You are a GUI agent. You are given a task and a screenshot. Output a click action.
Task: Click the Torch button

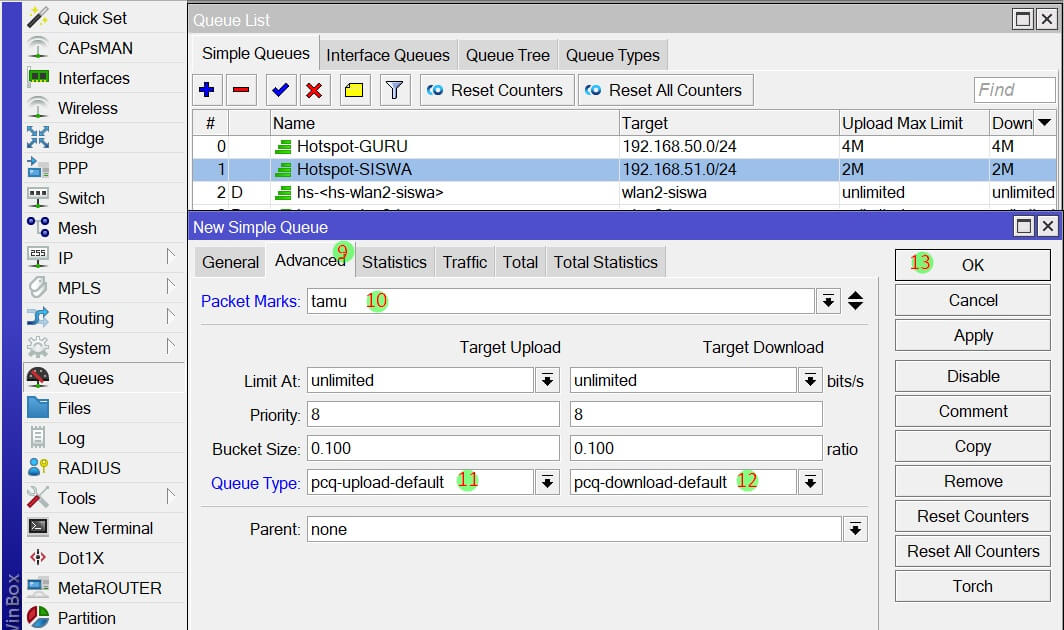pyautogui.click(x=972, y=586)
